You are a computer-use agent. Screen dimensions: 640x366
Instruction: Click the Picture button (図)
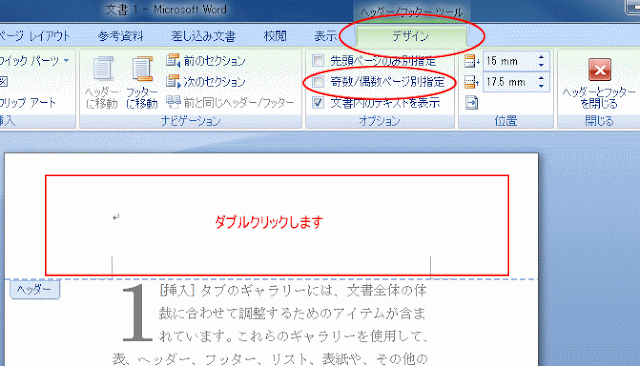pos(4,82)
